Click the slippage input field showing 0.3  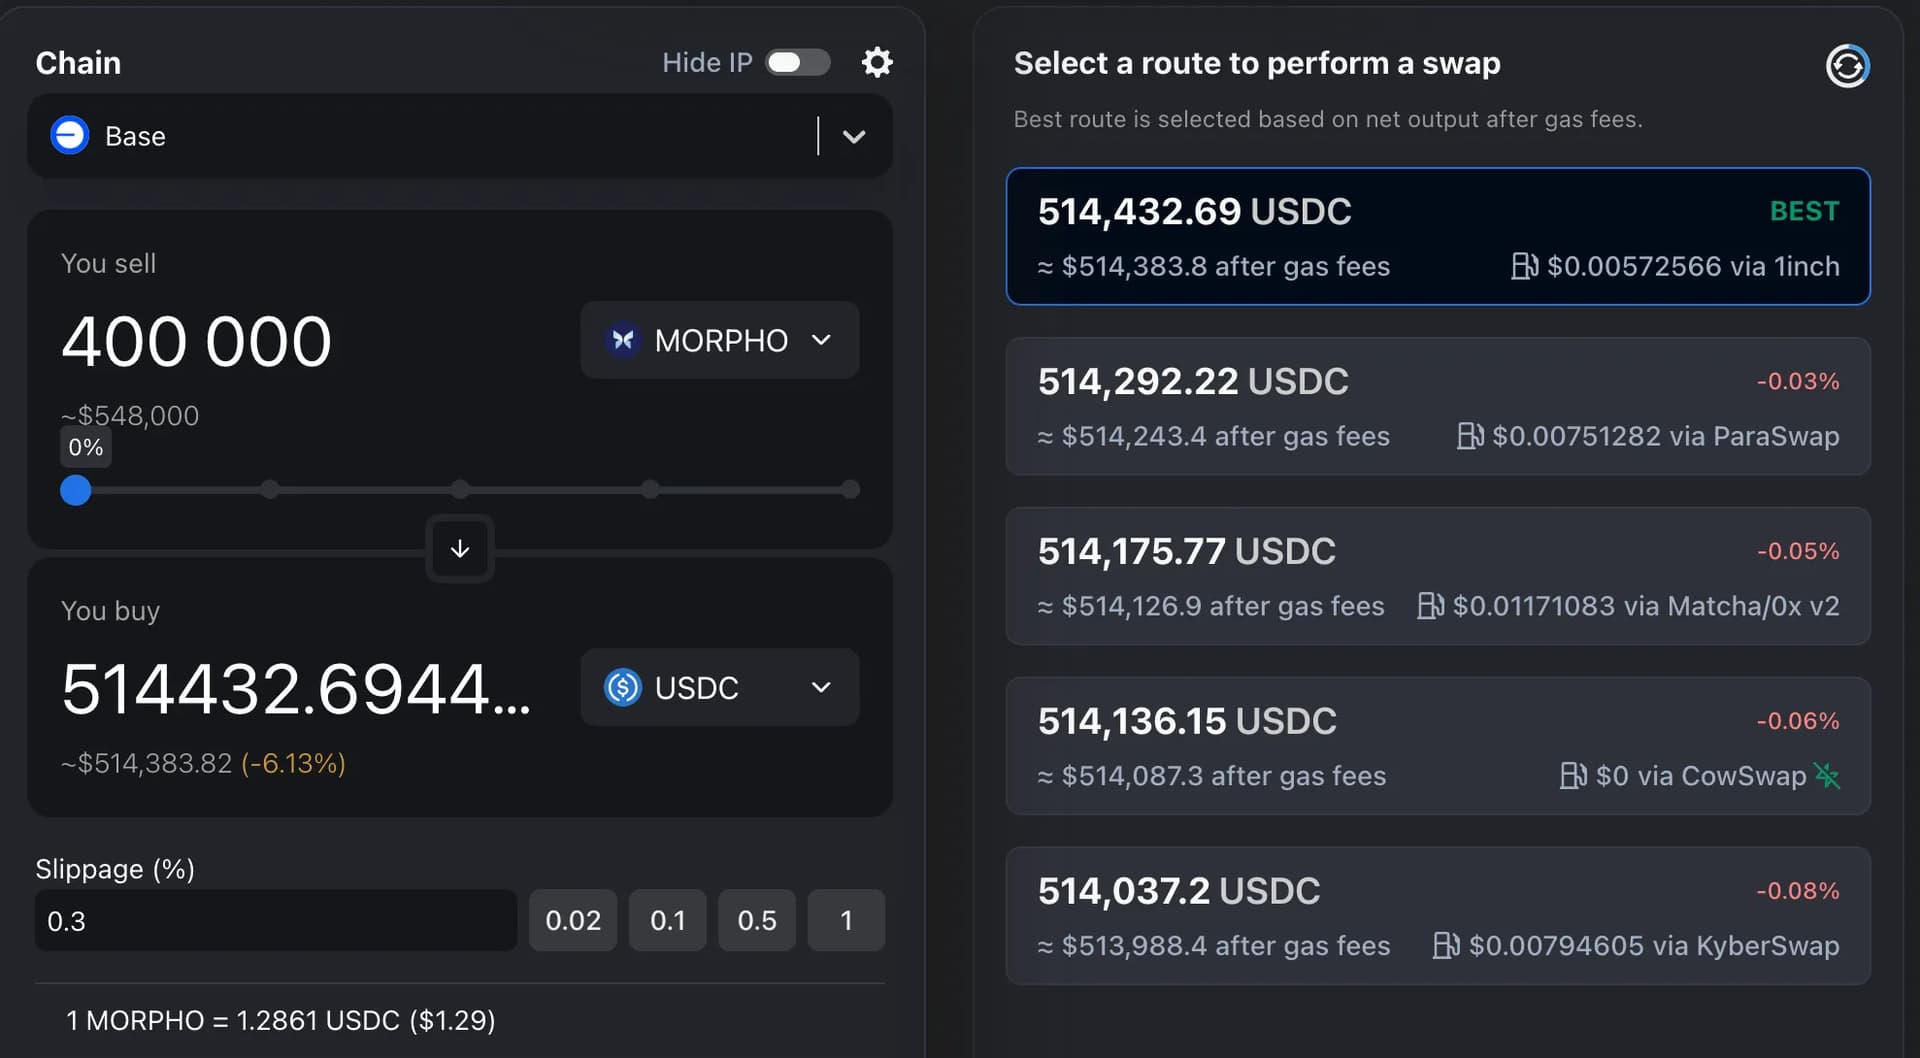[x=276, y=920]
